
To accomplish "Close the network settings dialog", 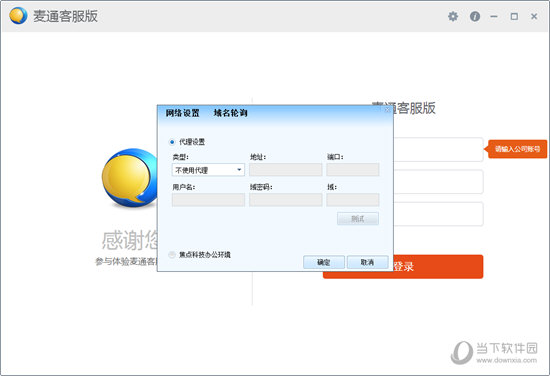I will 388,109.
